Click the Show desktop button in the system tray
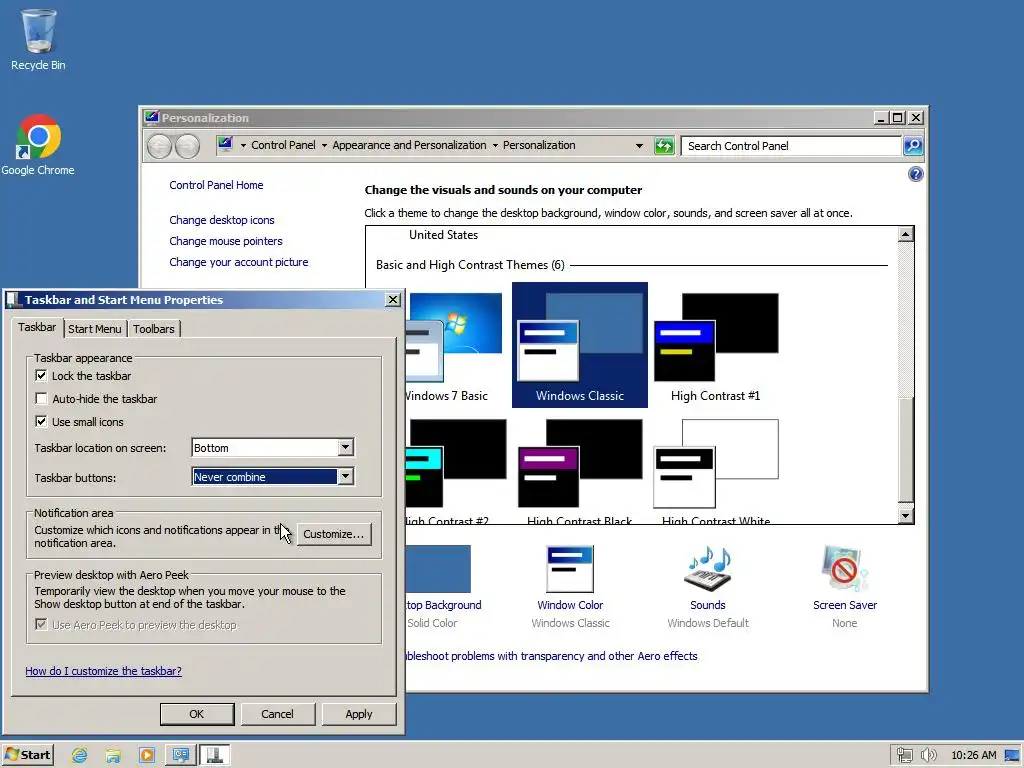 click(x=1013, y=755)
